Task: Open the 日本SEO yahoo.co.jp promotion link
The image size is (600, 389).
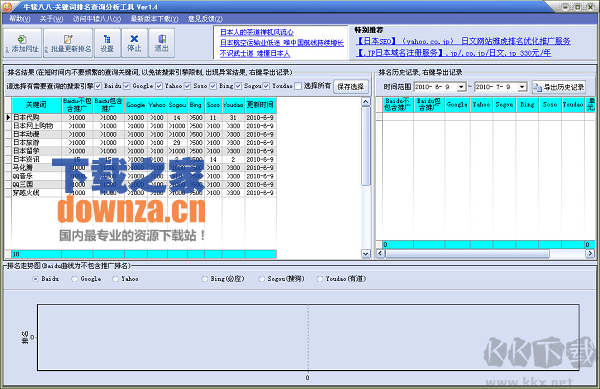Action: pos(463,41)
